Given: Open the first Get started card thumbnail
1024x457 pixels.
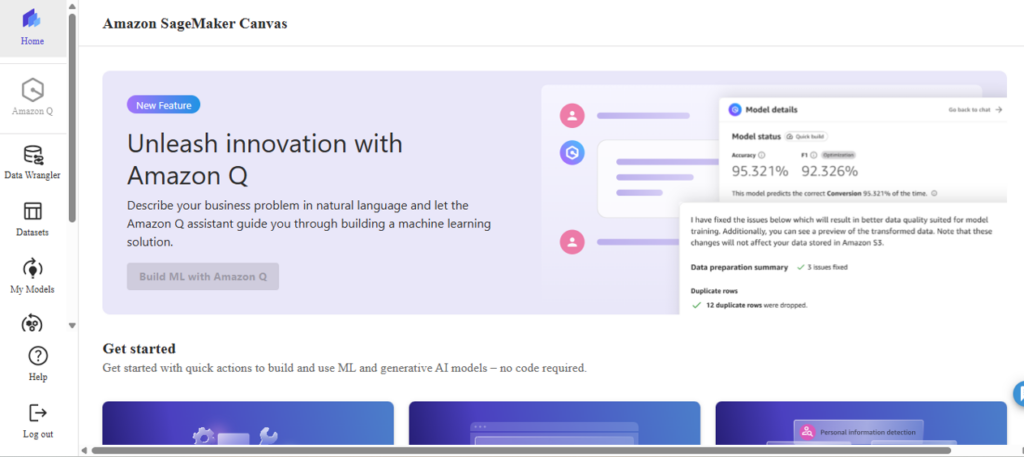Looking at the screenshot, I should point(248,423).
